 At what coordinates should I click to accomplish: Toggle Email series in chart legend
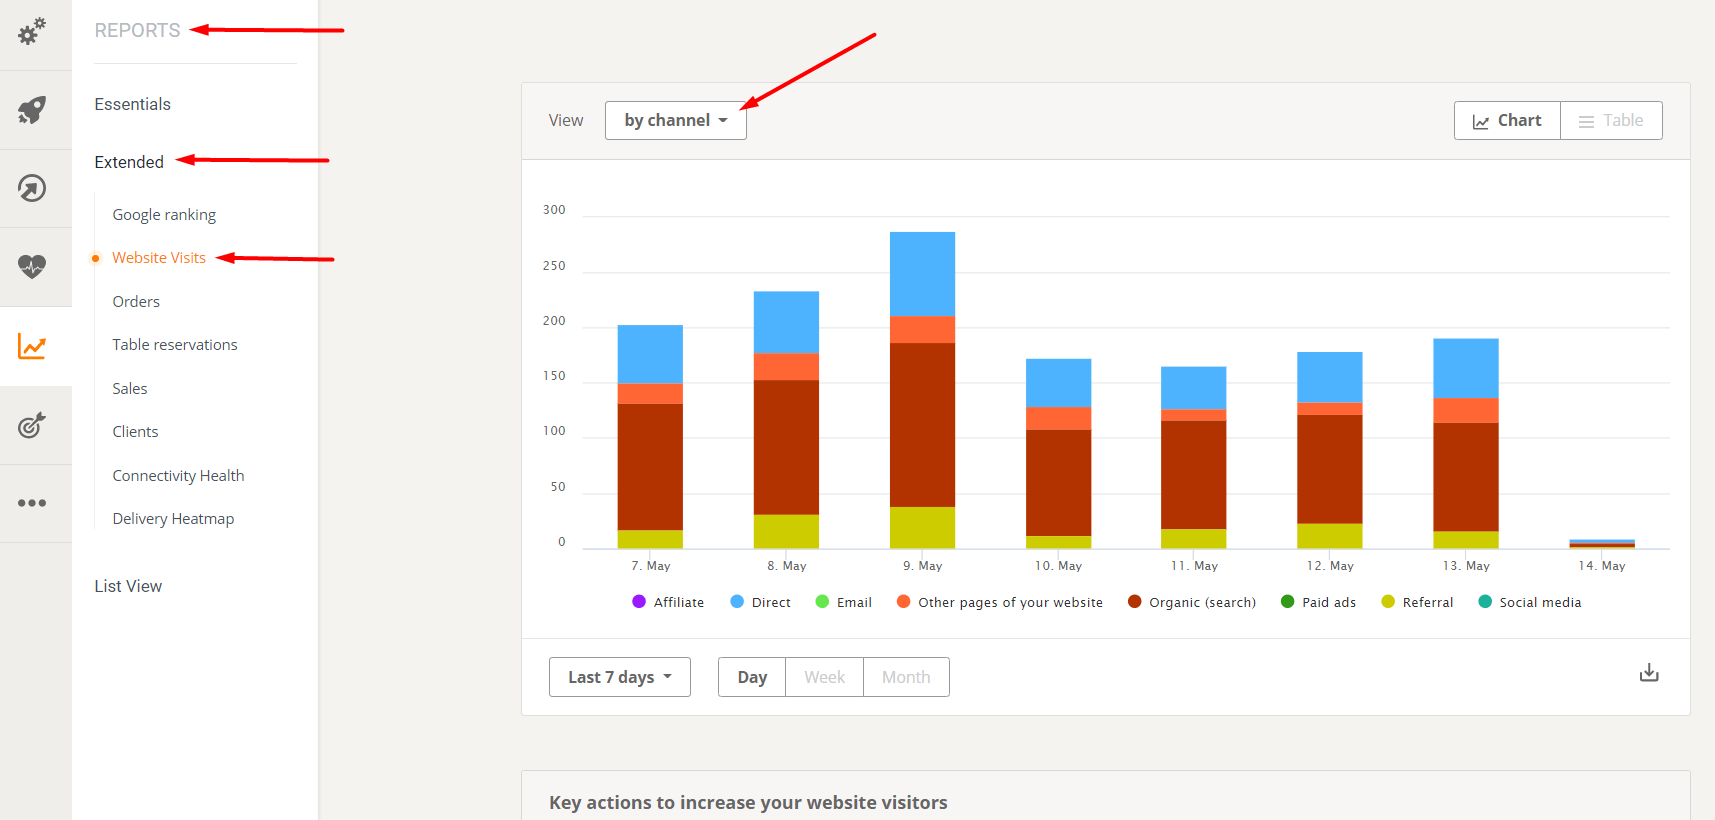click(843, 602)
